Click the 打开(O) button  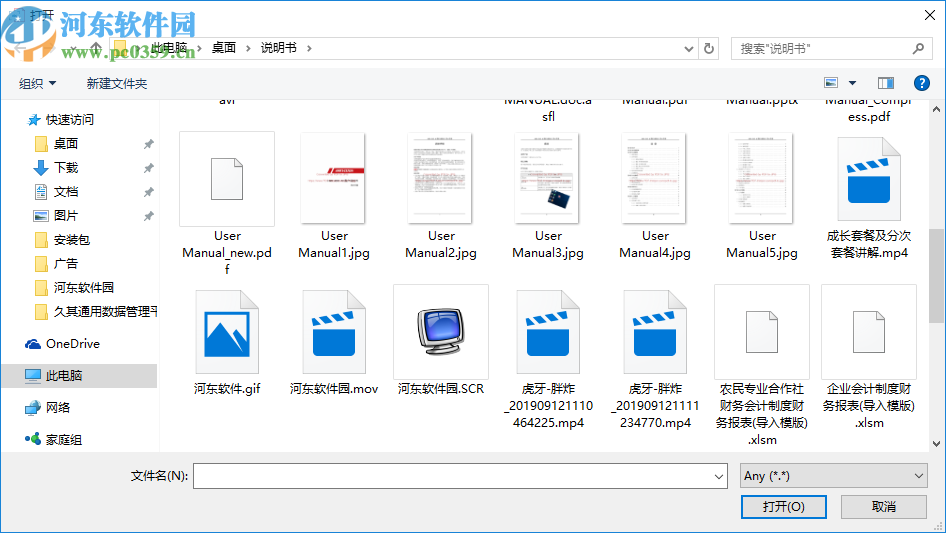pyautogui.click(x=784, y=506)
